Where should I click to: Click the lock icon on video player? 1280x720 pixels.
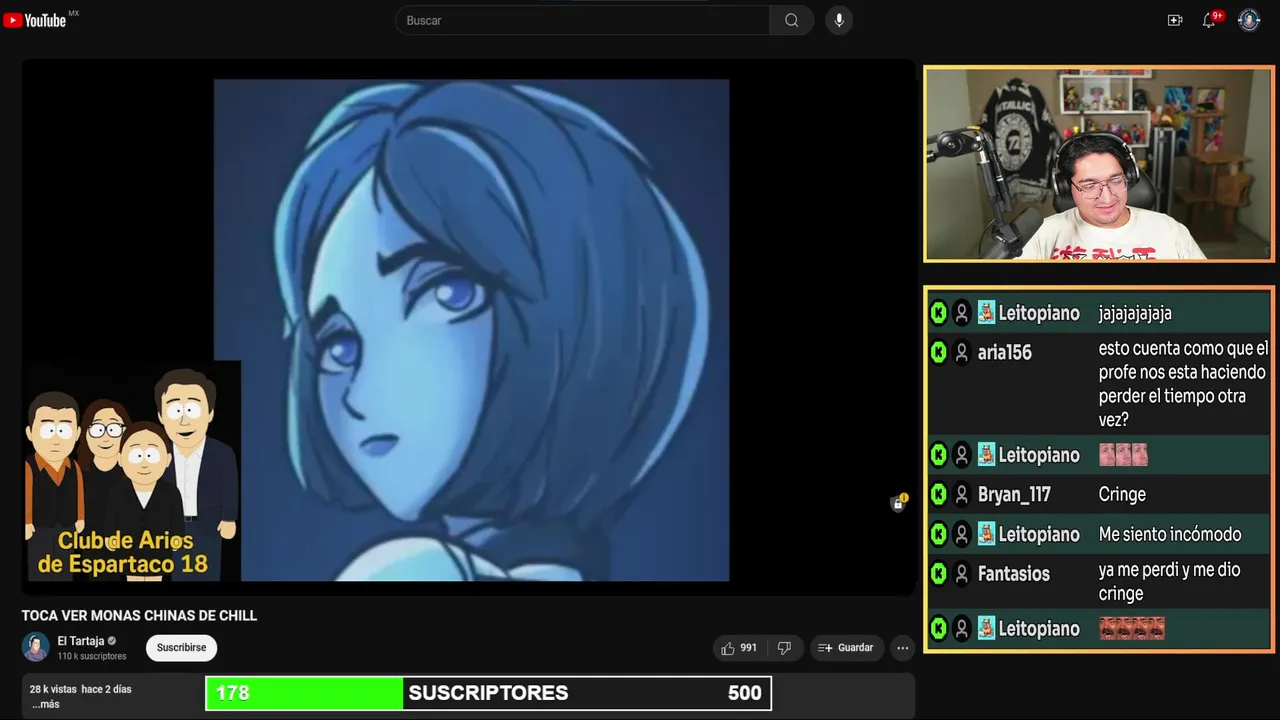[x=898, y=503]
